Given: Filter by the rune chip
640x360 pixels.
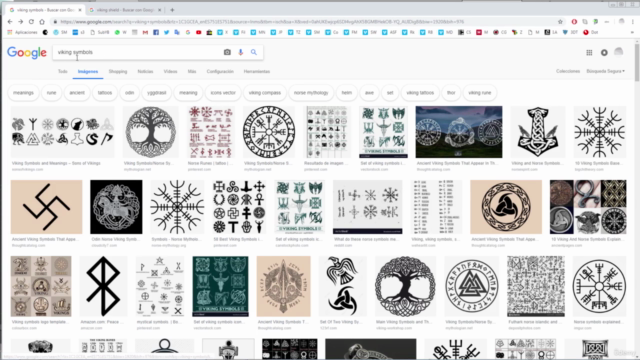Looking at the screenshot, I should point(51,93).
